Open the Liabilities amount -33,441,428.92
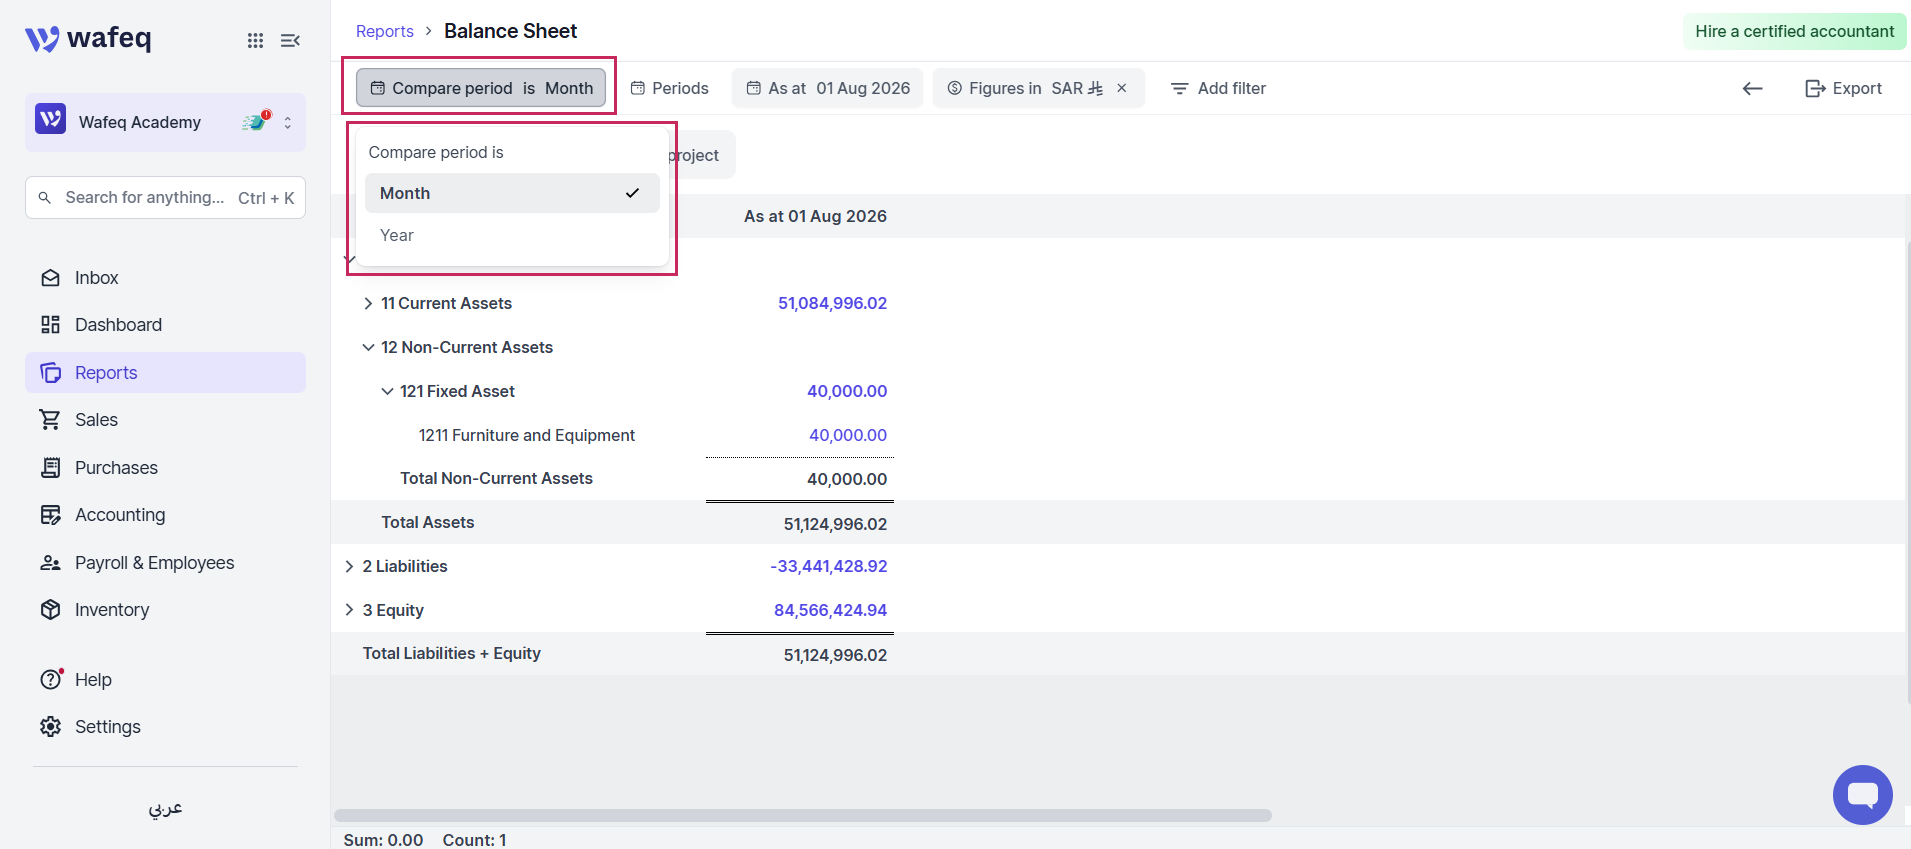The image size is (1911, 849). pos(829,566)
